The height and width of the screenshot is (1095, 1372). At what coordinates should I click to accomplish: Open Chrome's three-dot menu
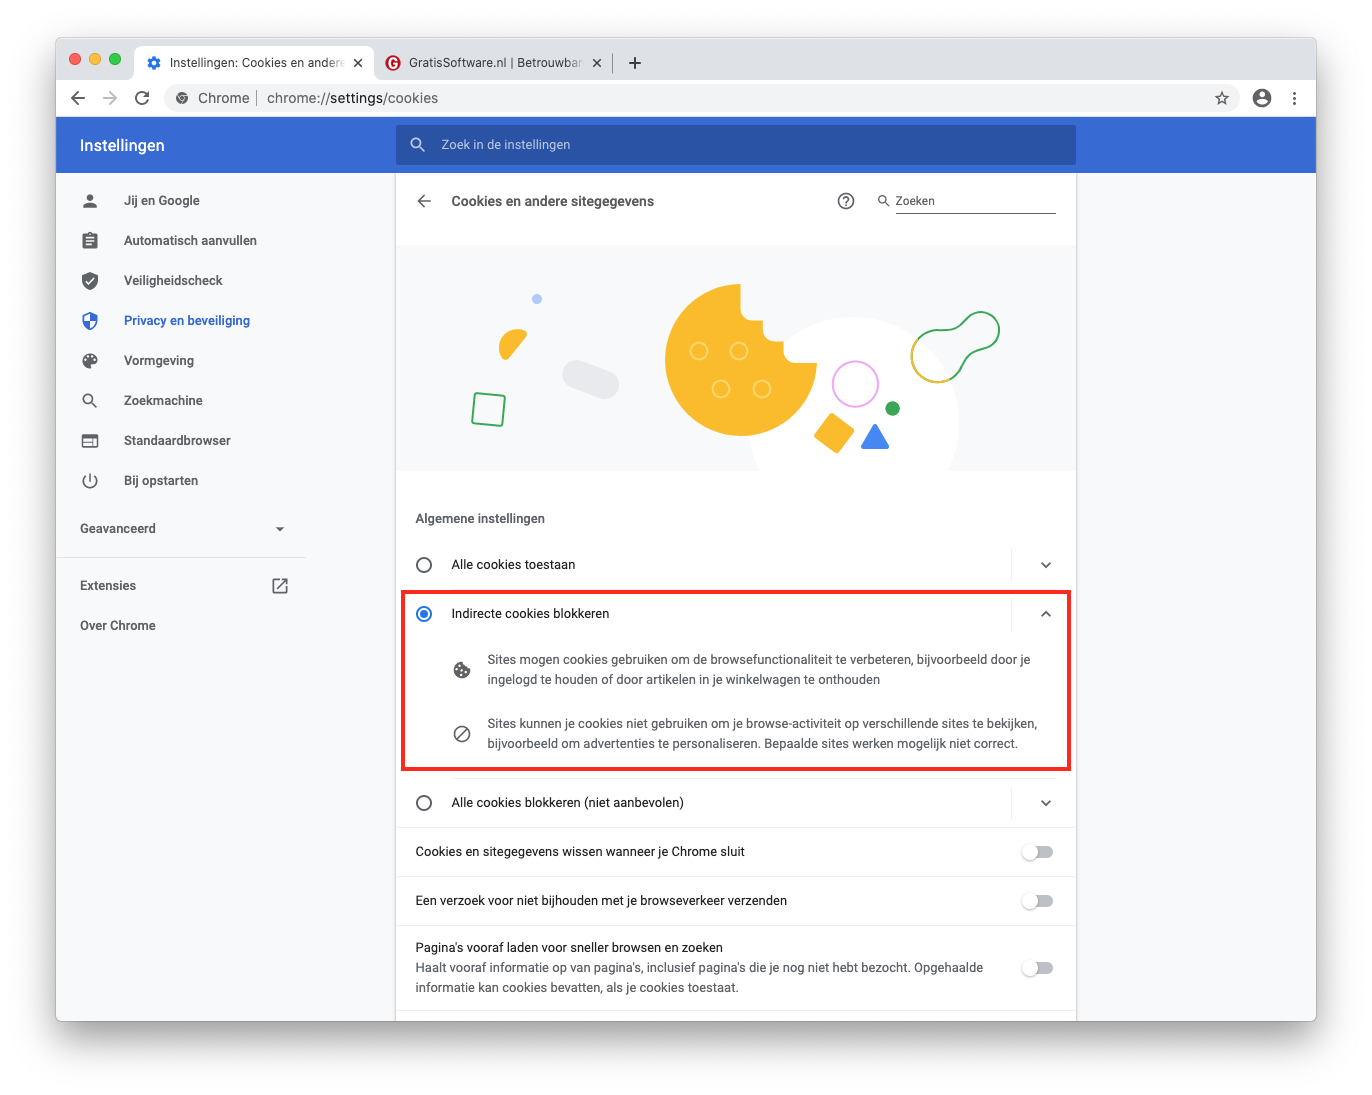1294,98
